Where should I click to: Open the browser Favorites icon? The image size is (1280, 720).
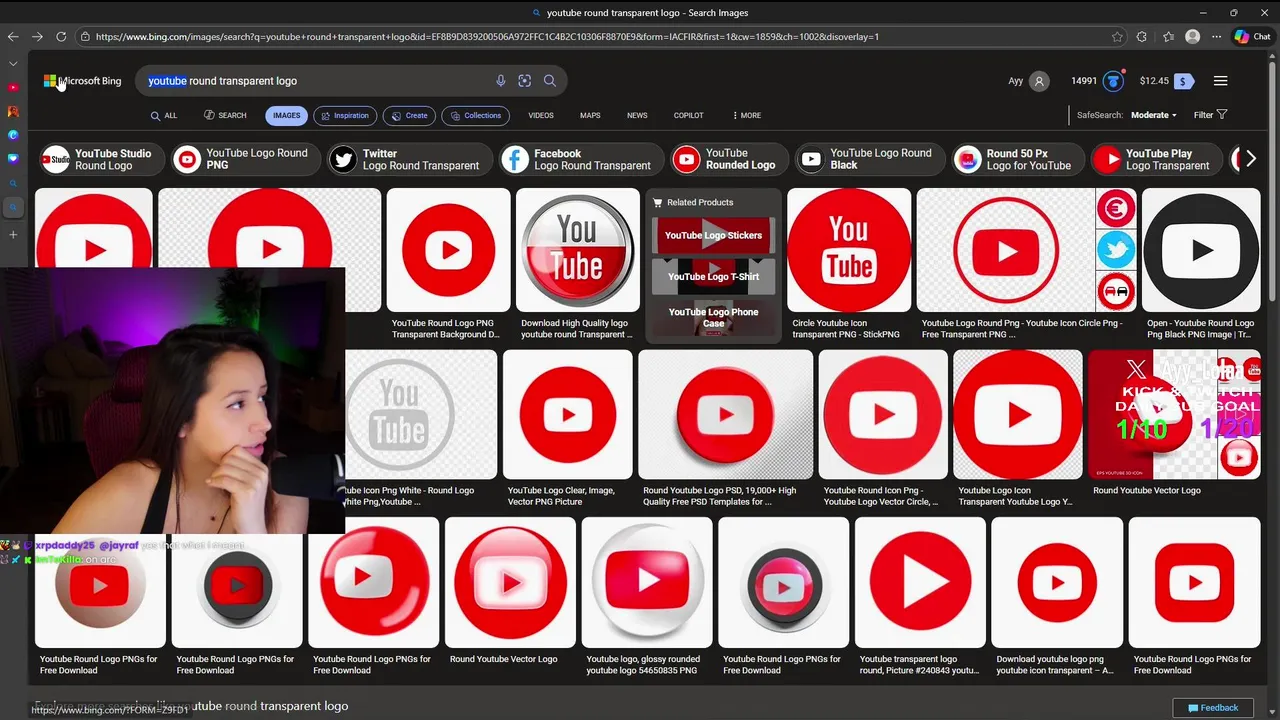1168,37
